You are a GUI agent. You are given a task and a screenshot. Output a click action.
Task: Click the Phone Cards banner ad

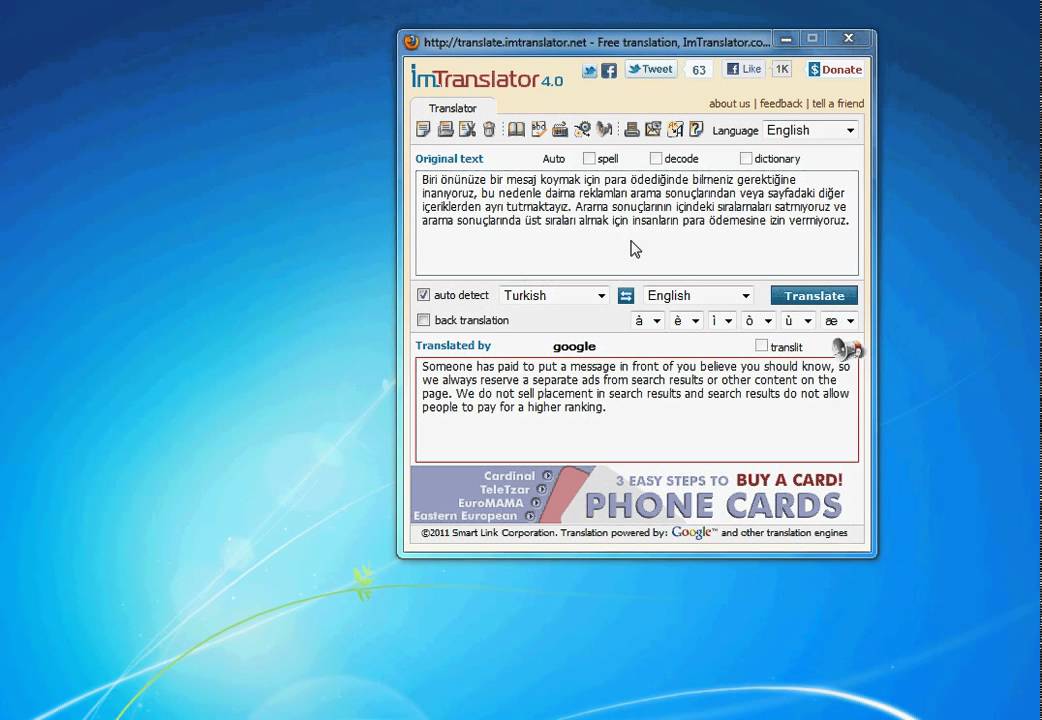637,494
